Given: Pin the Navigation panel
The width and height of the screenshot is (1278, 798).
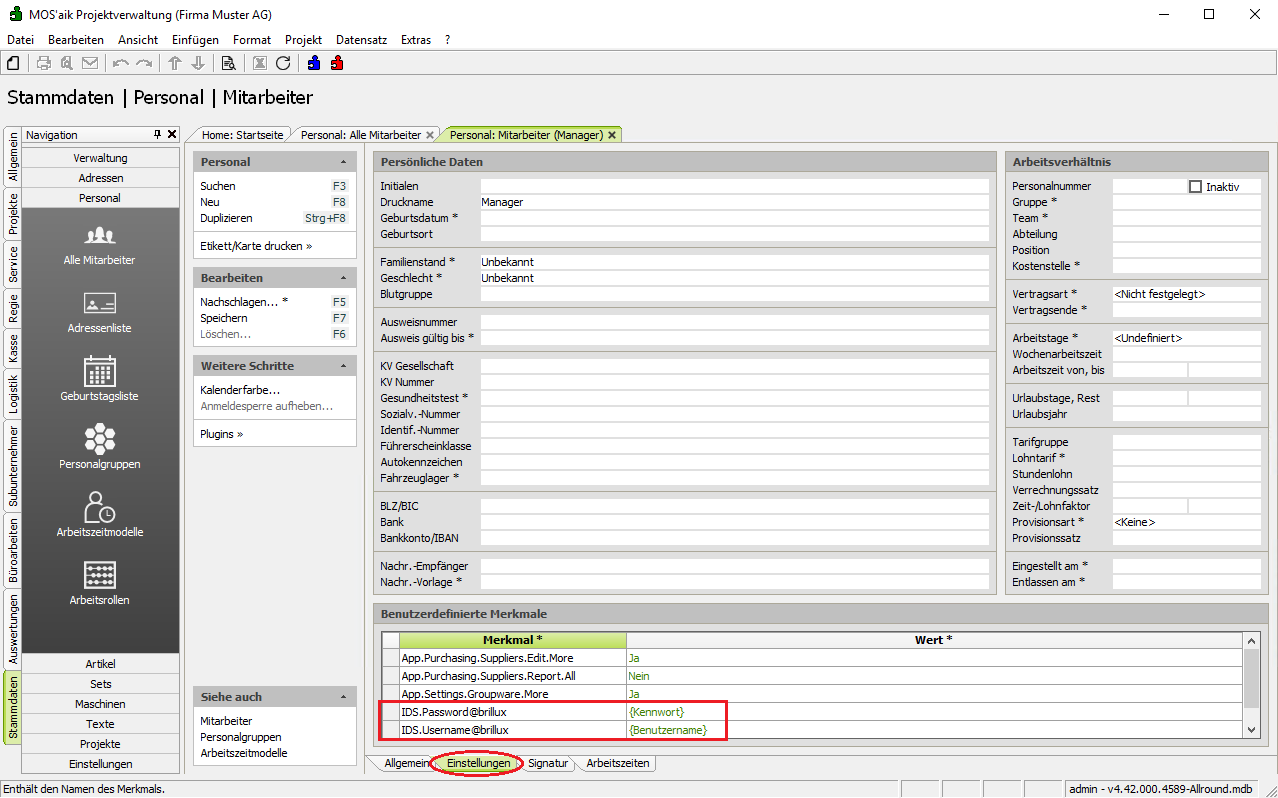Looking at the screenshot, I should pos(157,135).
